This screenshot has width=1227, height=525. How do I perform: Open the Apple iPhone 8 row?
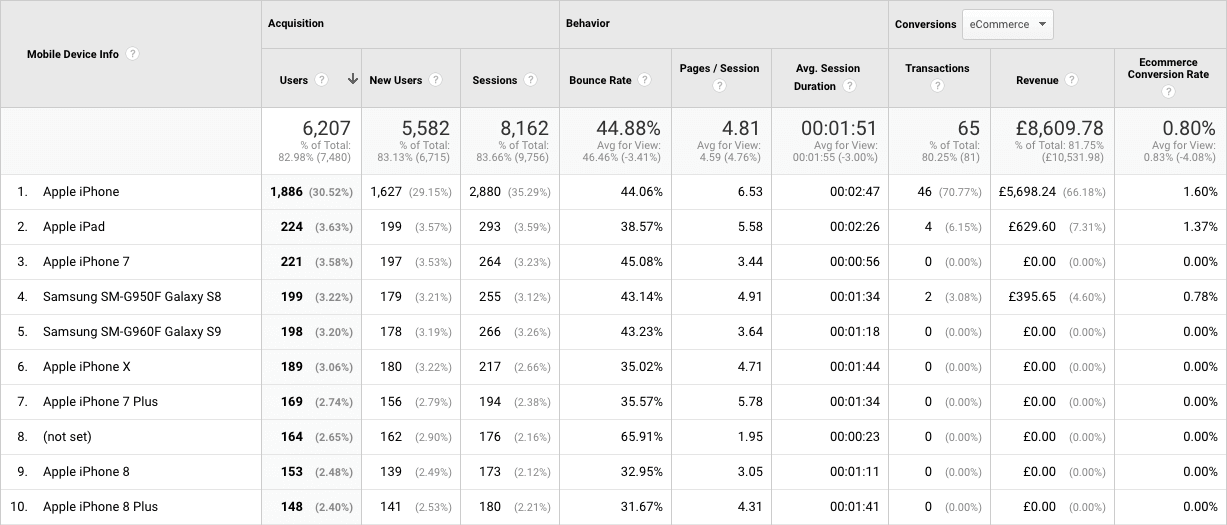[86, 472]
